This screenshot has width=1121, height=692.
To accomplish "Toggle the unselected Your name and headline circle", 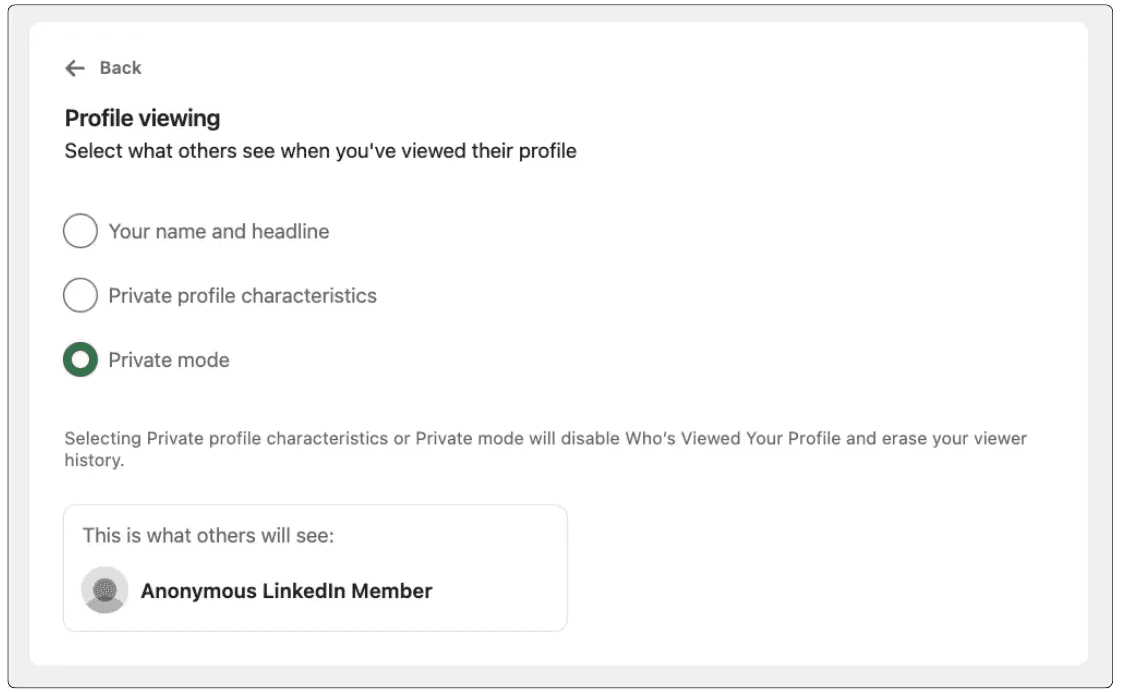I will point(80,230).
